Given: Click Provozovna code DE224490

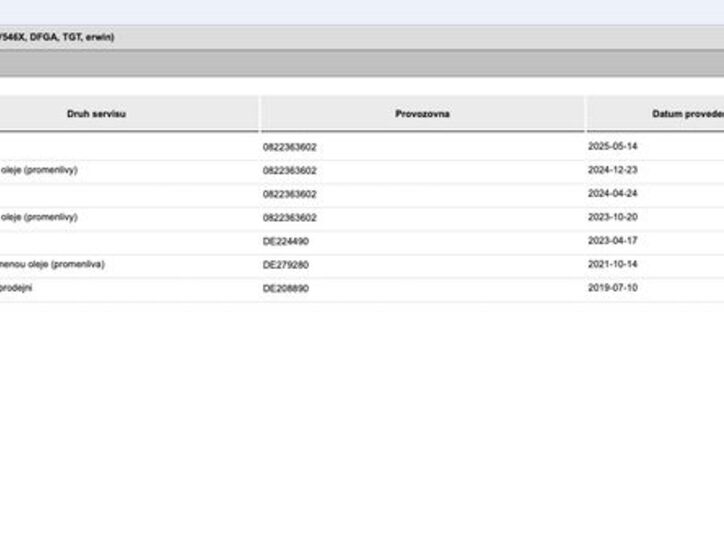Looking at the screenshot, I should pyautogui.click(x=285, y=241).
